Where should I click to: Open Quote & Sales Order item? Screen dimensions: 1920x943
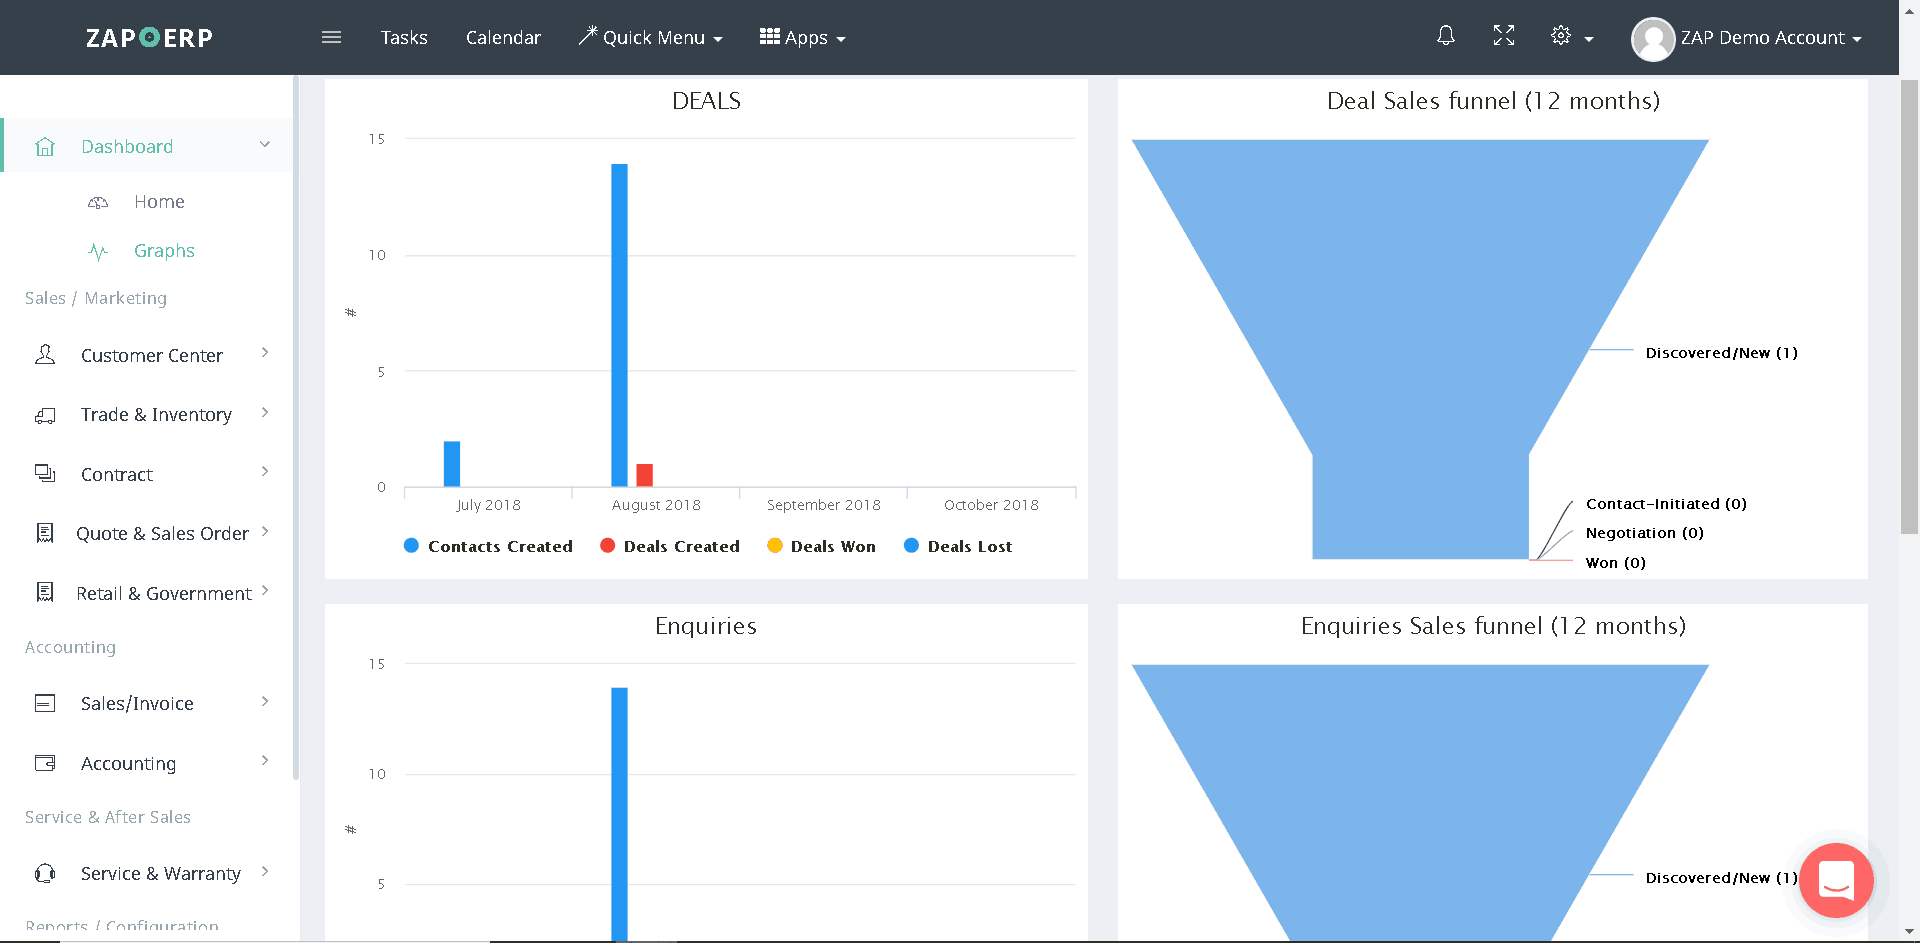tap(162, 534)
